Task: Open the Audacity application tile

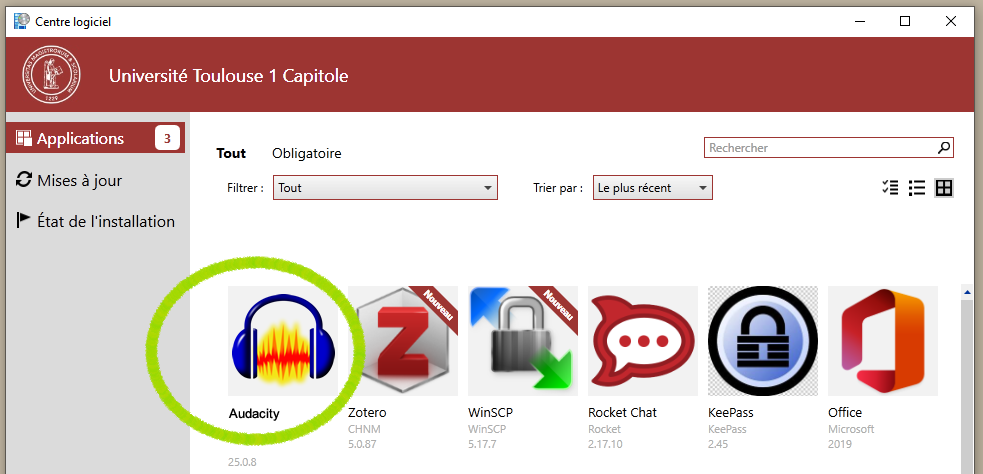Action: pyautogui.click(x=283, y=341)
